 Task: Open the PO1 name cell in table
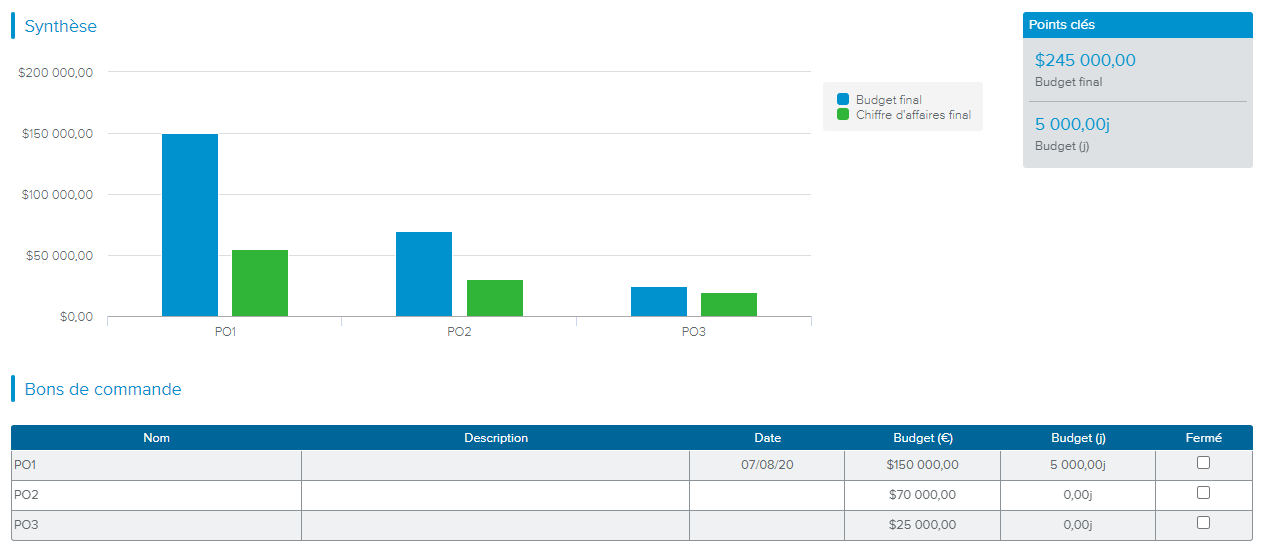[156, 465]
